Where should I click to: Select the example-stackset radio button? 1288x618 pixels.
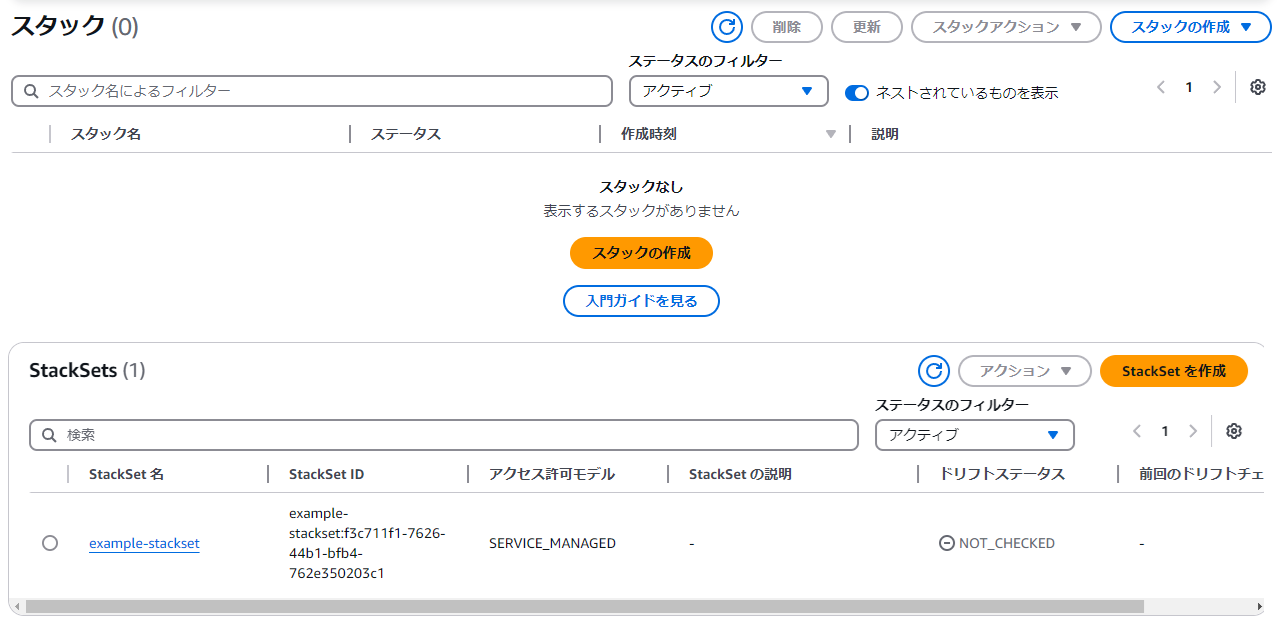point(50,543)
